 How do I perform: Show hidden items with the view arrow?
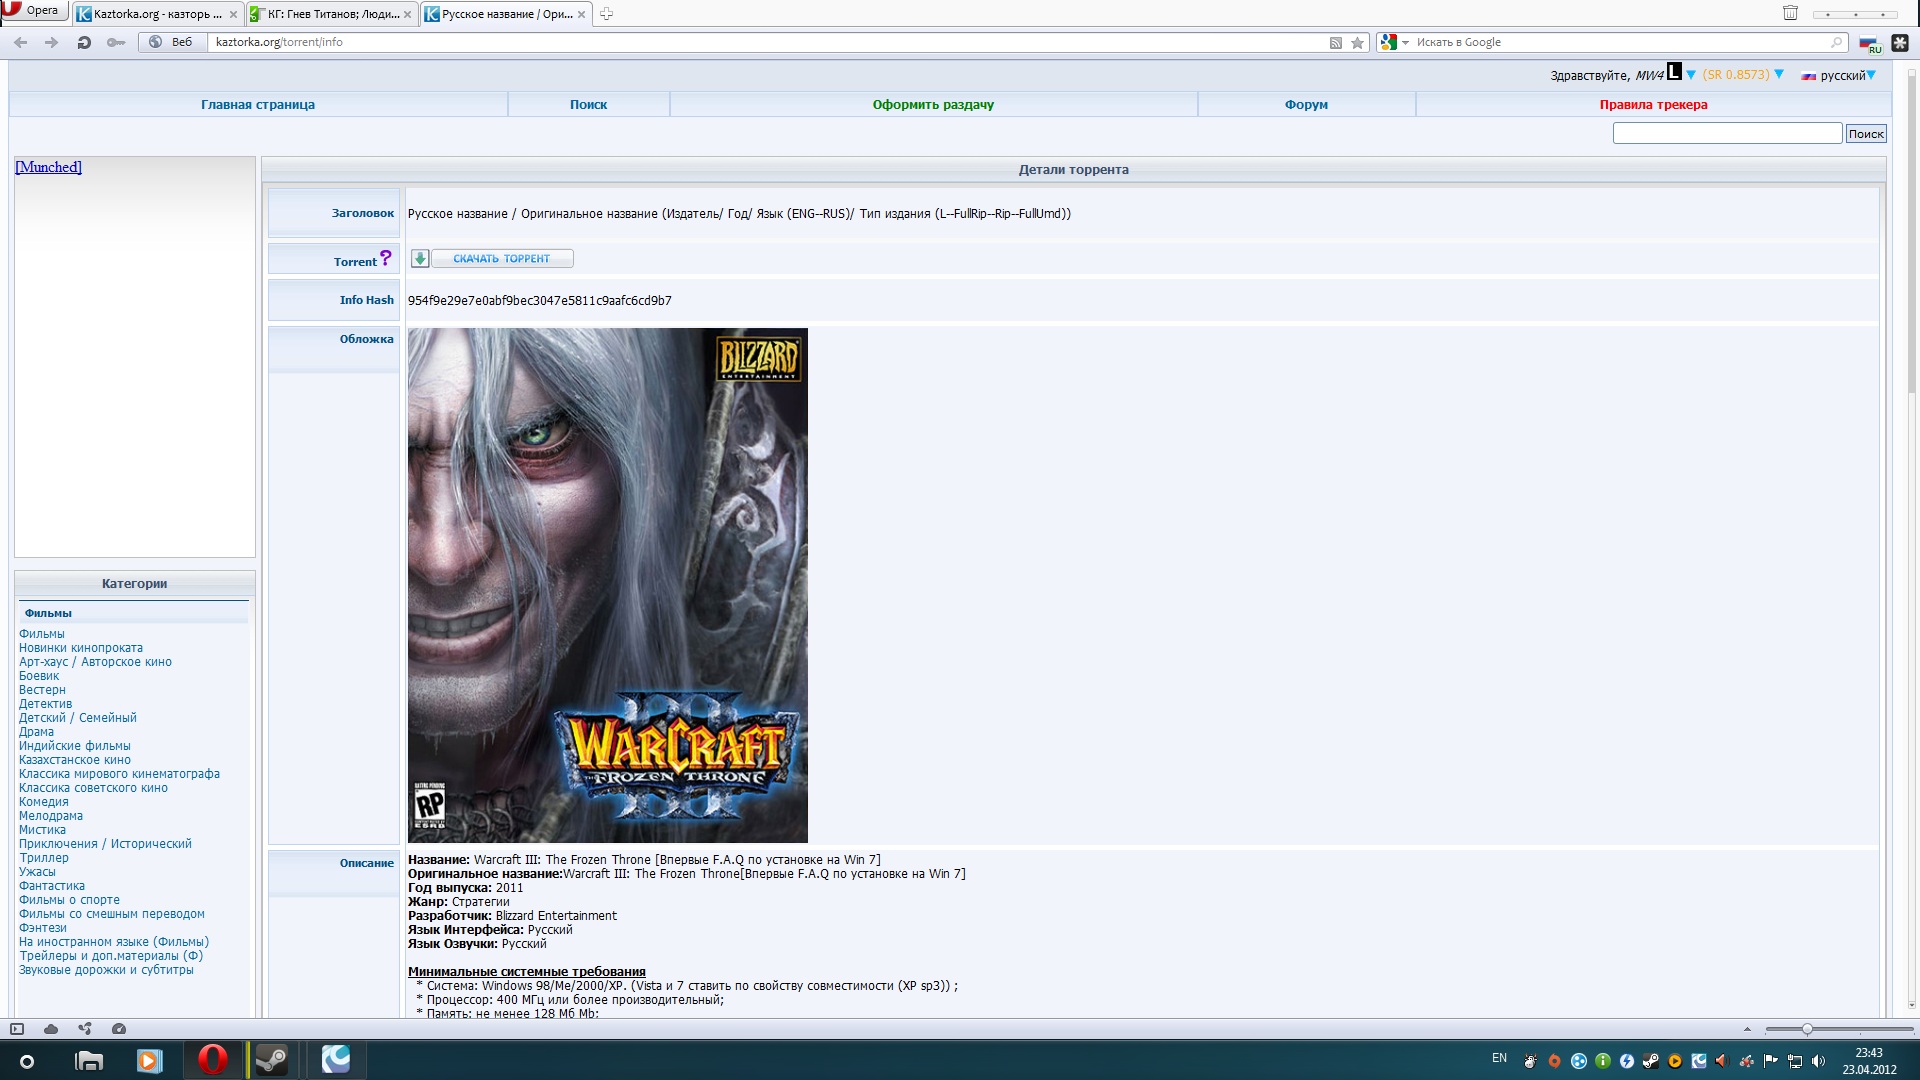1747,1029
